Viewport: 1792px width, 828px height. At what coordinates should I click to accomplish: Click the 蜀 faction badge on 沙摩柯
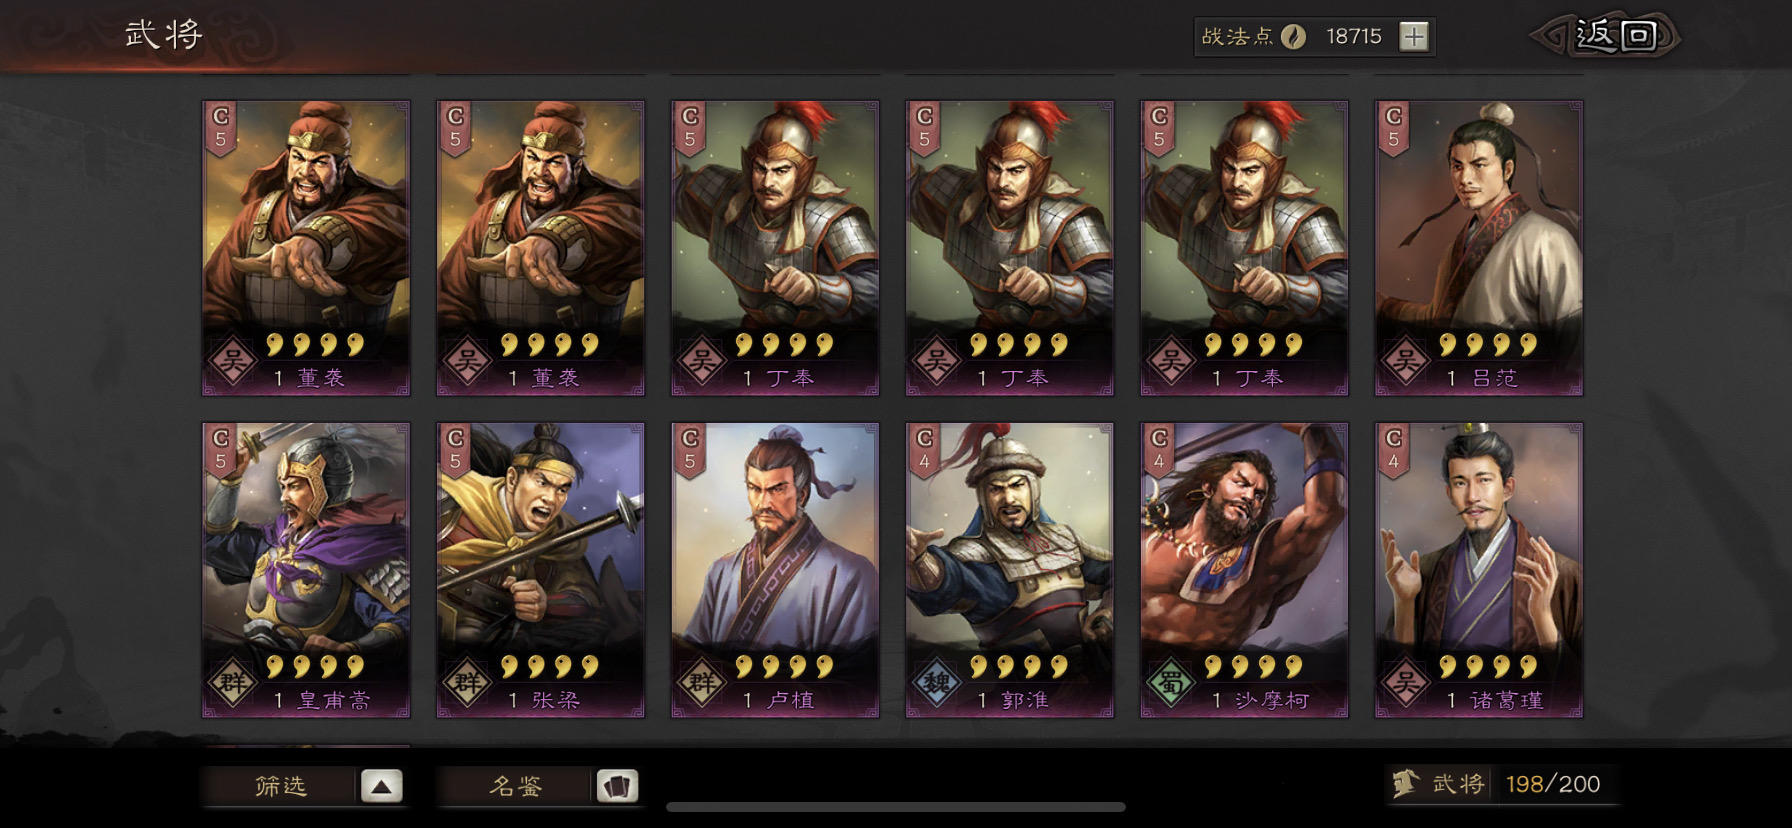click(x=1171, y=683)
